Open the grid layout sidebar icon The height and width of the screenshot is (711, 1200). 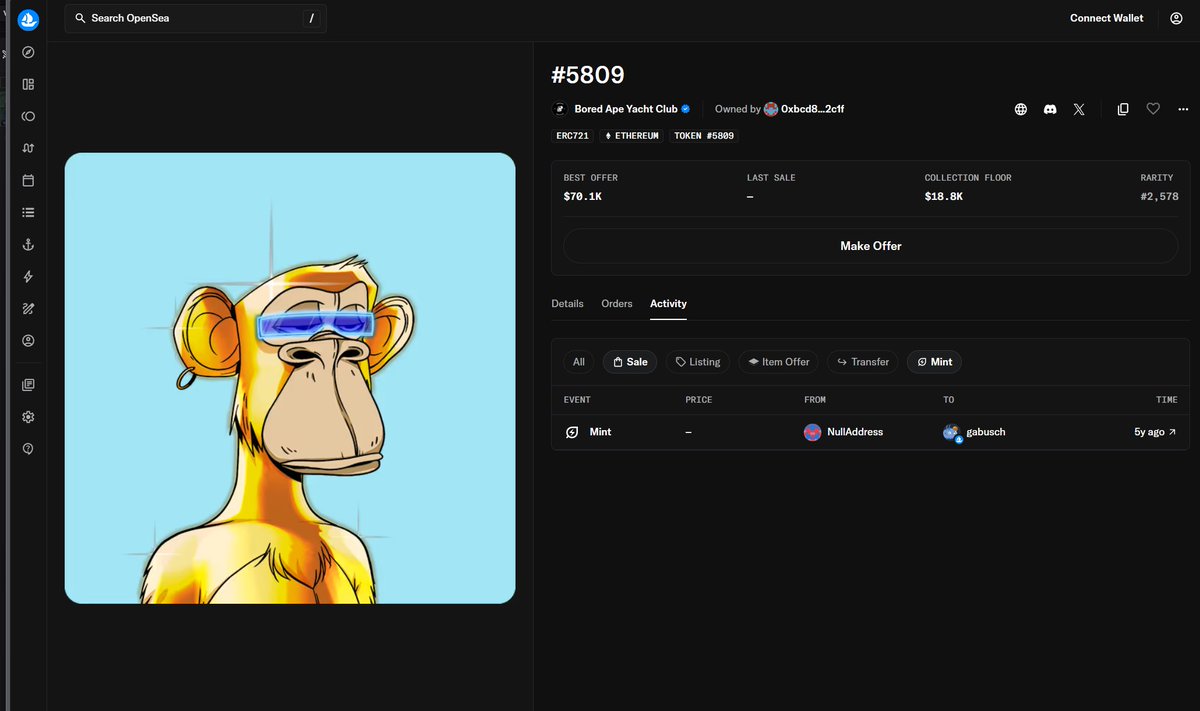click(28, 84)
